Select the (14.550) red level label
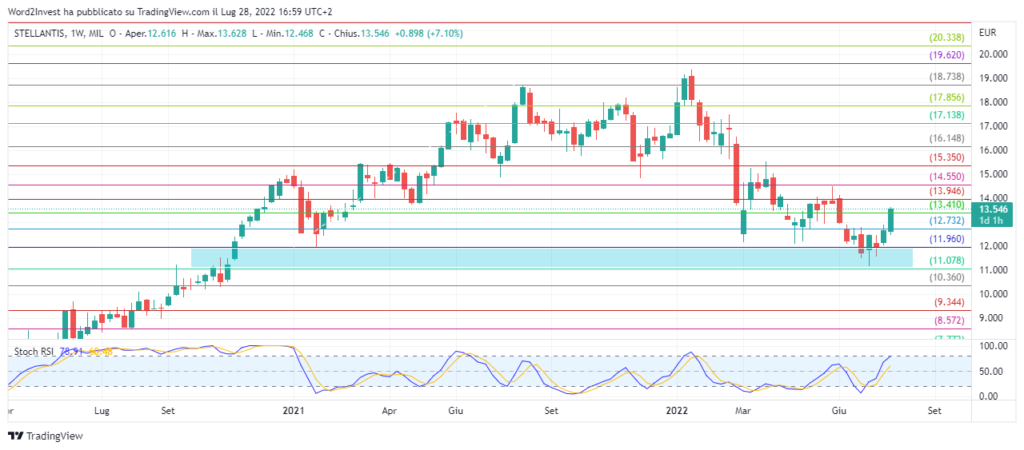The width and height of the screenshot is (1024, 450). point(946,176)
